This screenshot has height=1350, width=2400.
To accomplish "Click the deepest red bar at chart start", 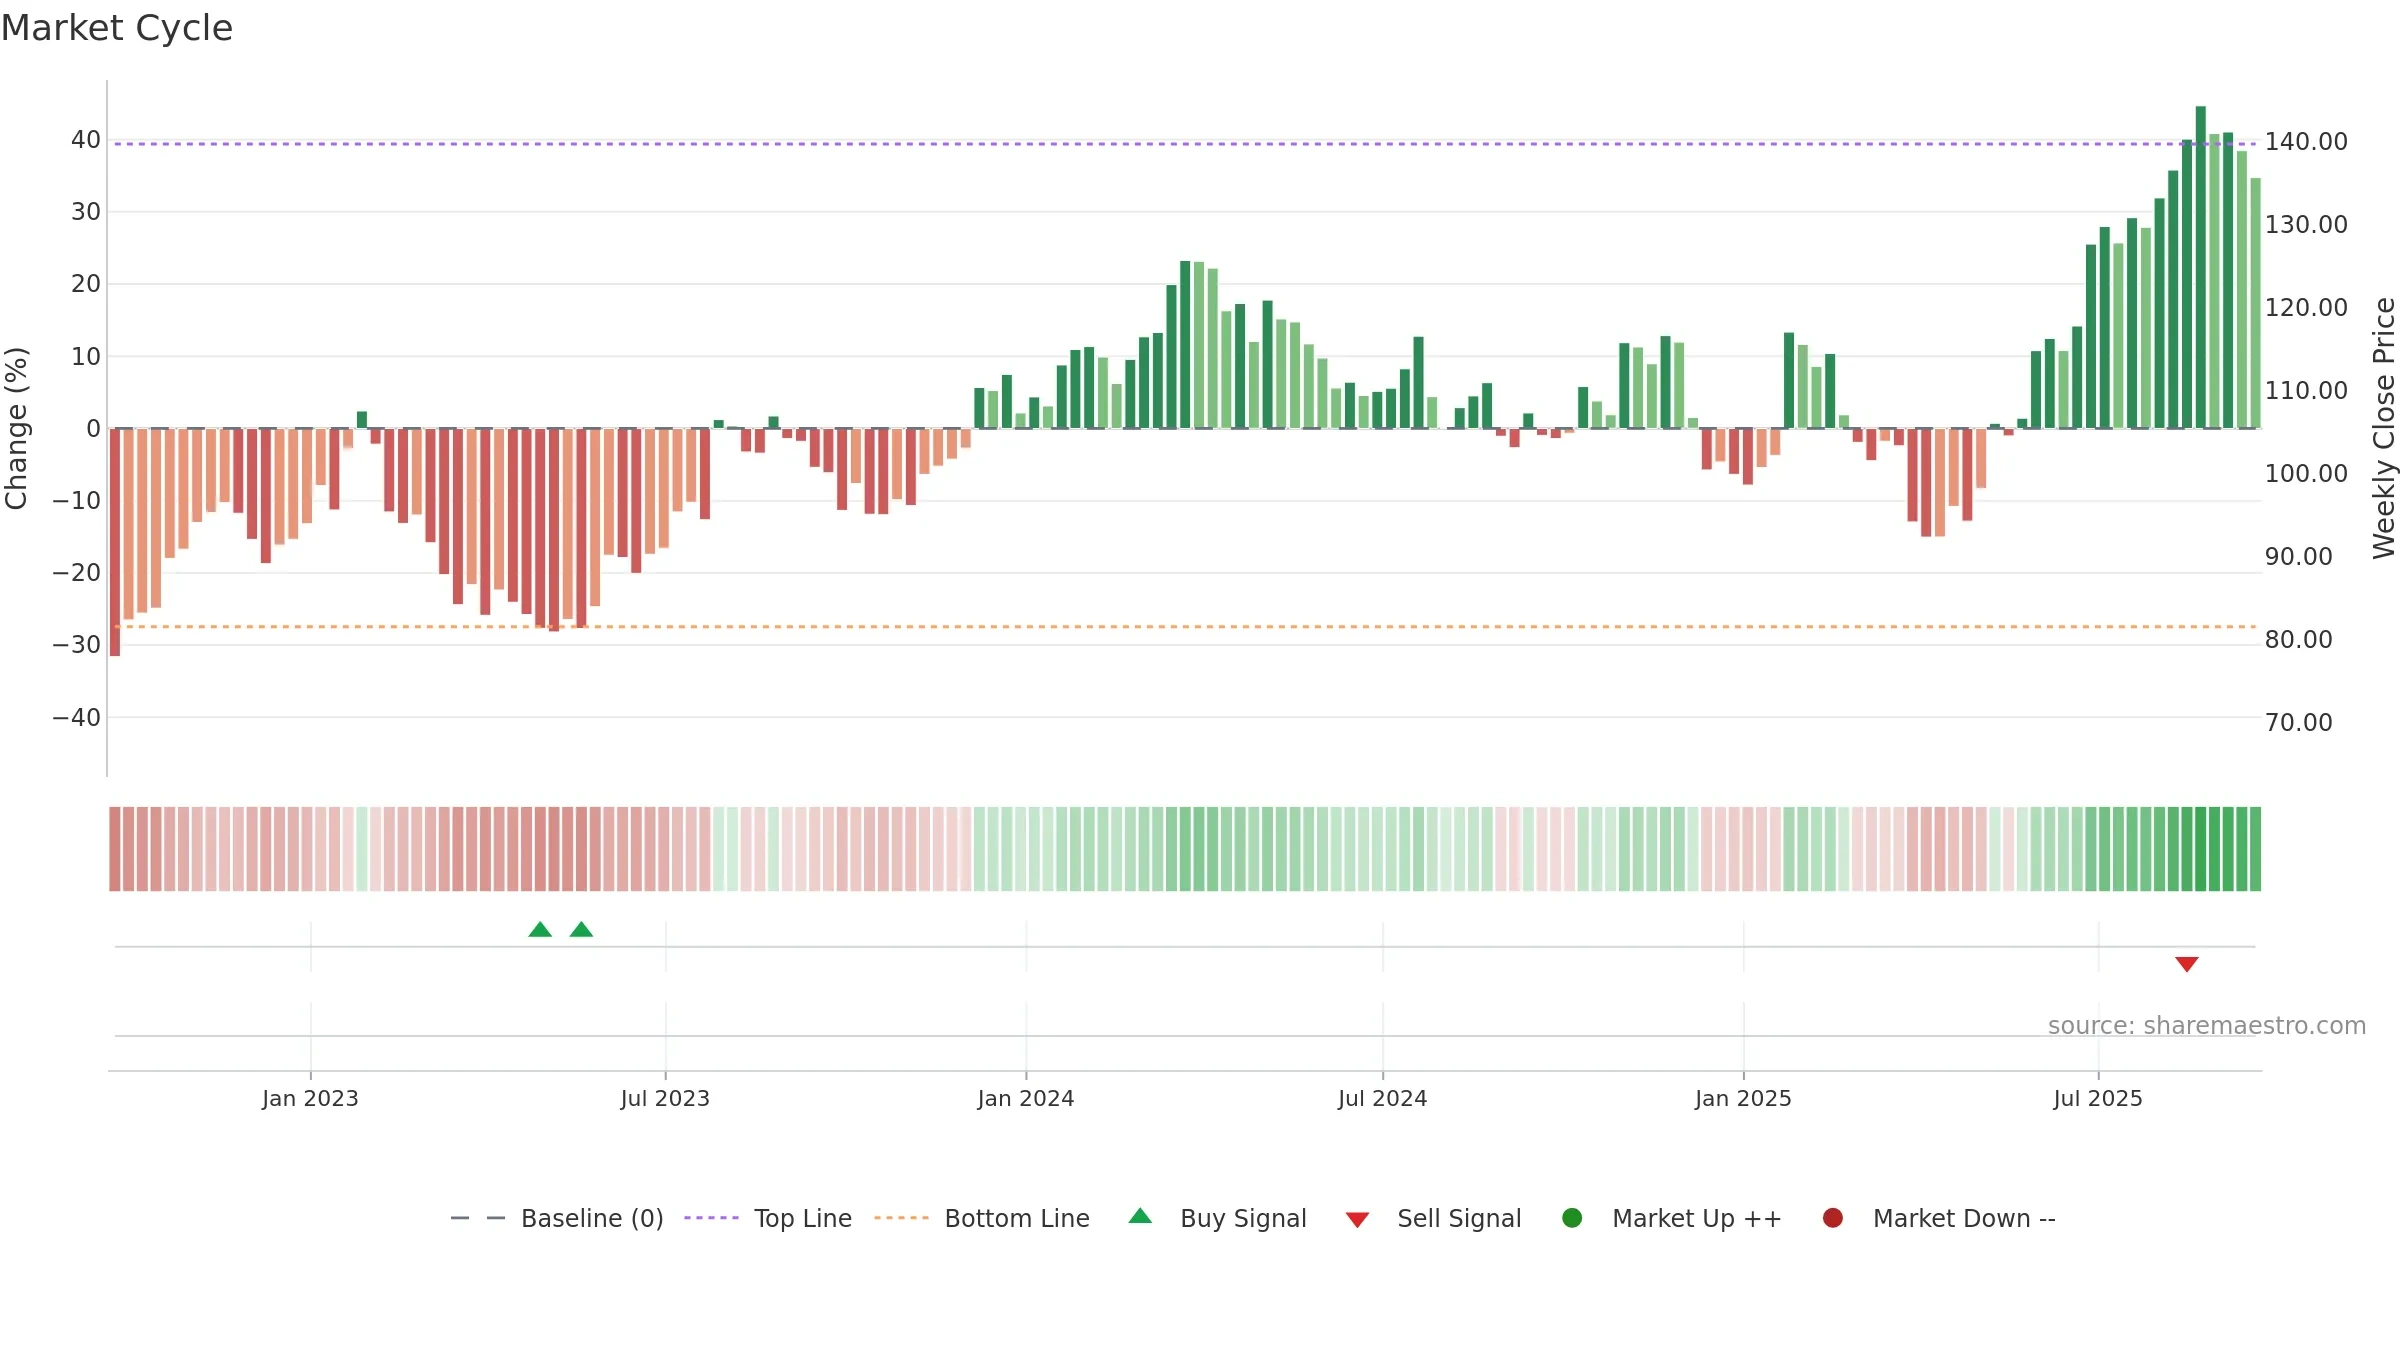I will pos(115,542).
